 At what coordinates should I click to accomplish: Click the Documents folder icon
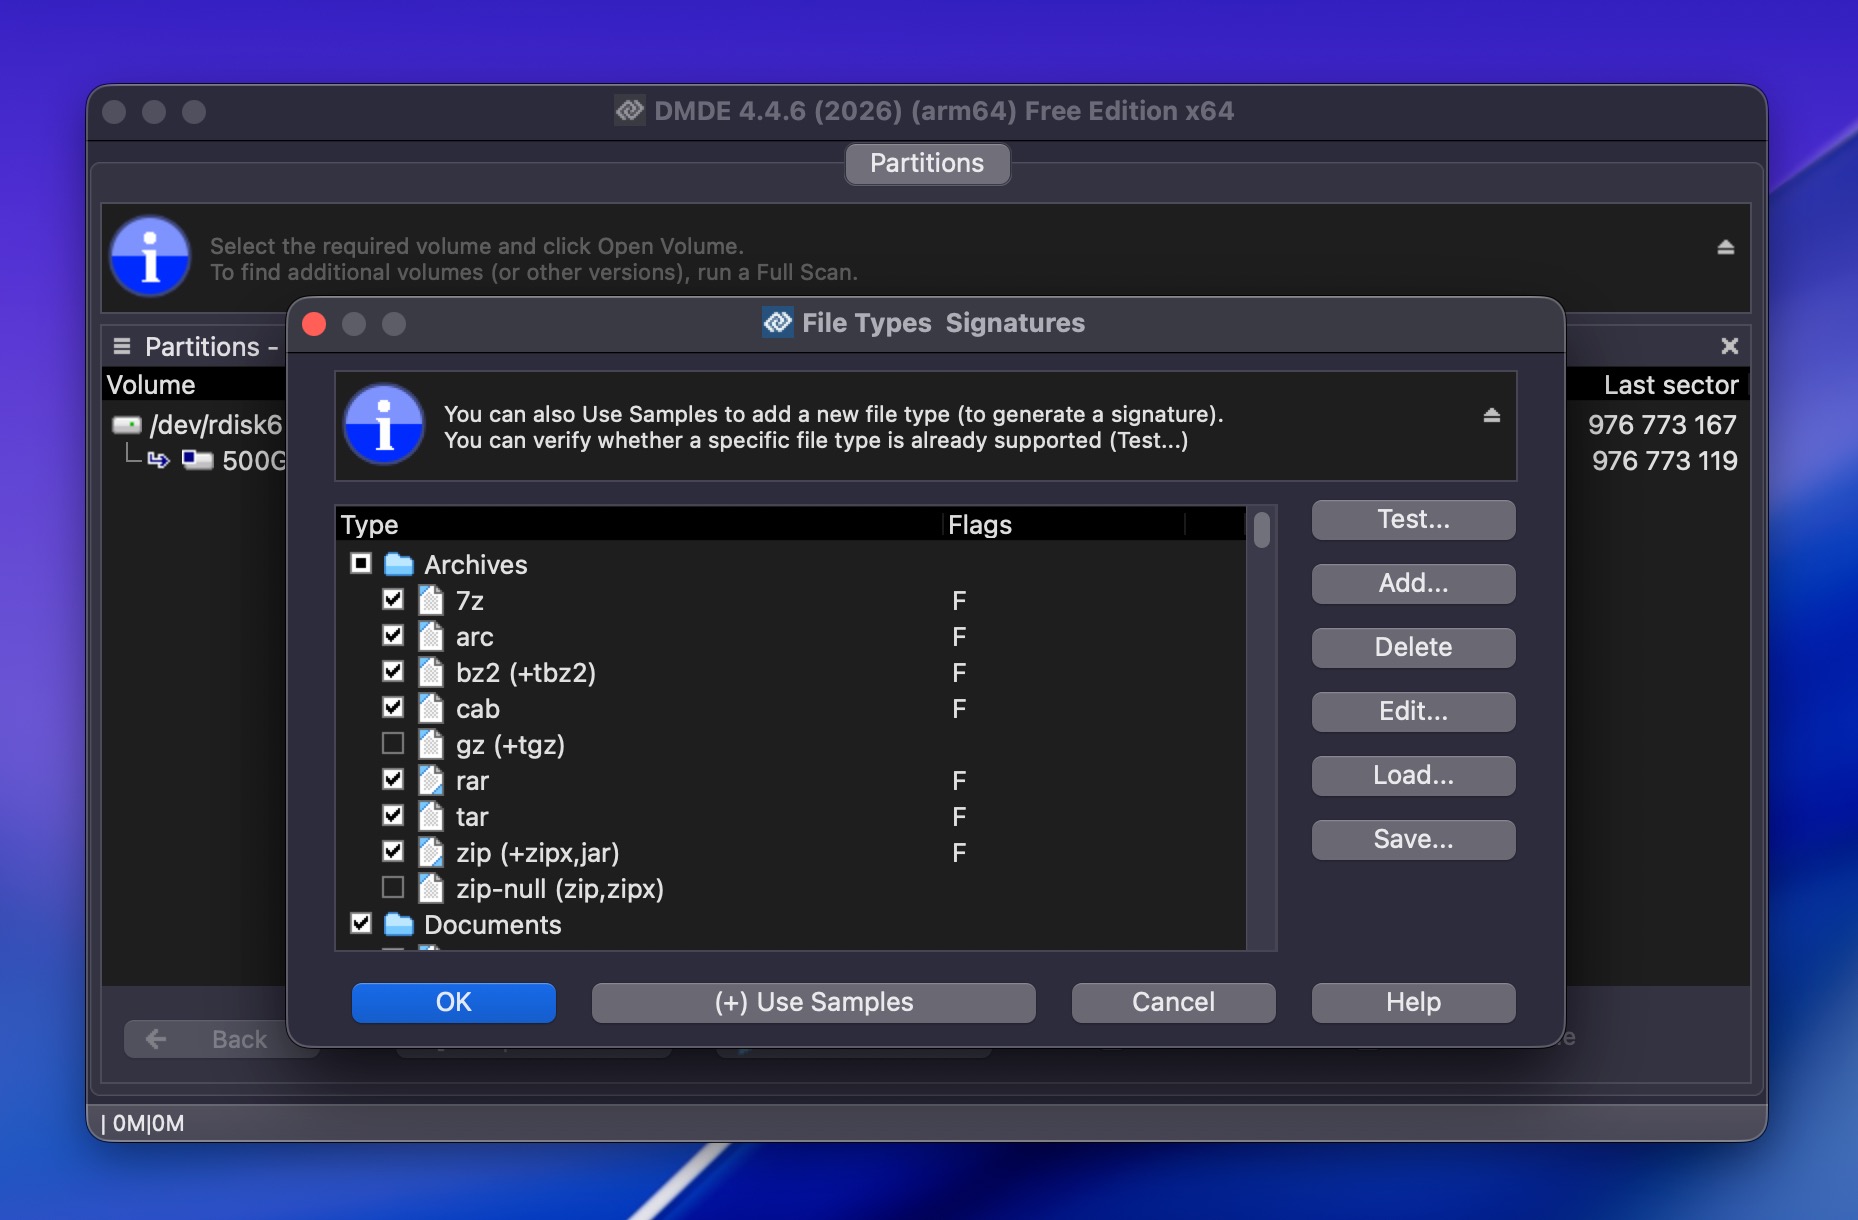[399, 924]
